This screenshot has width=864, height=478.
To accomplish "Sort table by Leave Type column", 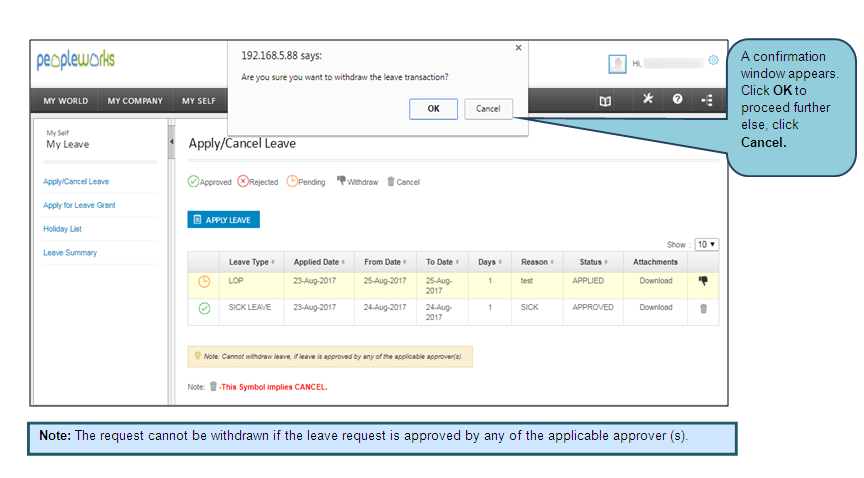I will [250, 262].
